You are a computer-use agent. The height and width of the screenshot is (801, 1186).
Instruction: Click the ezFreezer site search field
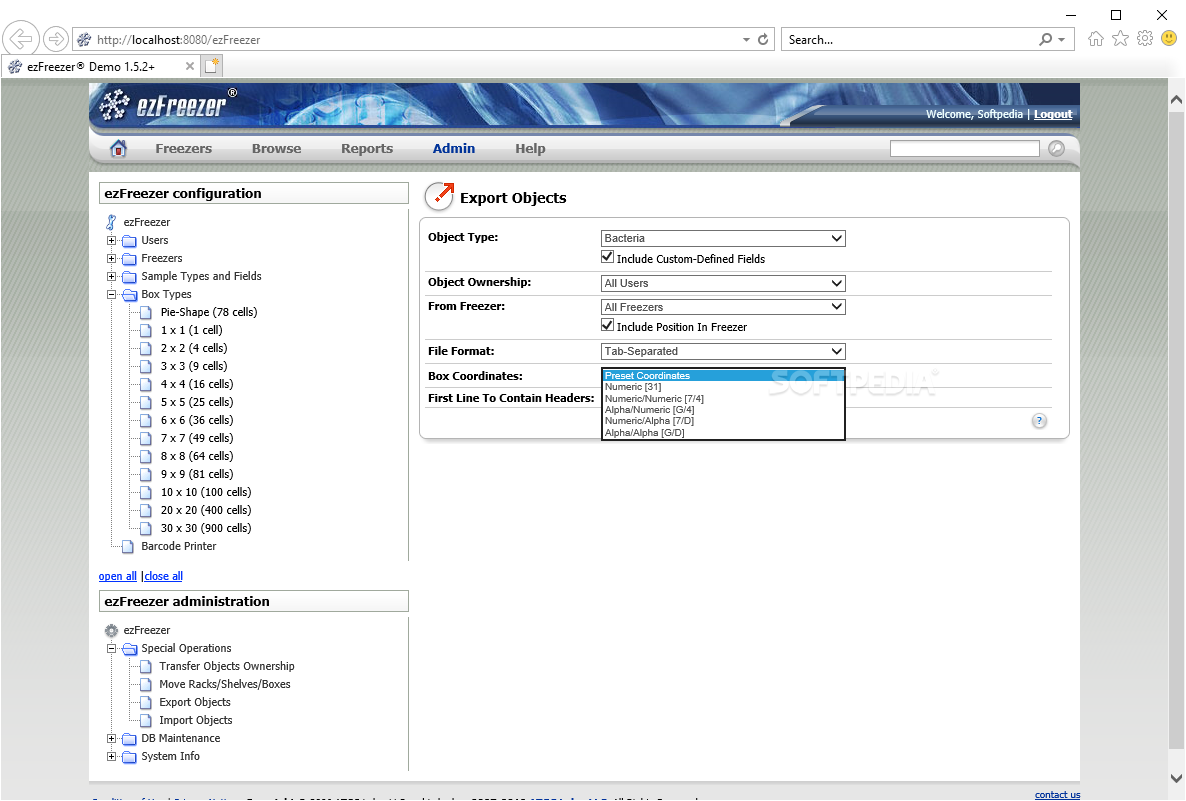964,149
